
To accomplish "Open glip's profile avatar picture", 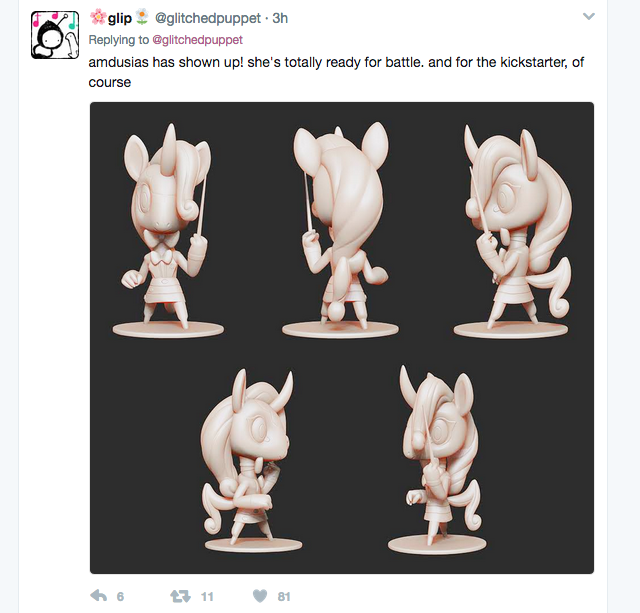I will point(55,35).
